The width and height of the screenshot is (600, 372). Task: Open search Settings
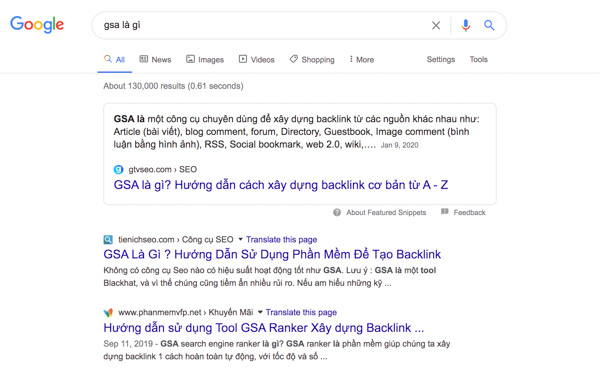tap(441, 59)
